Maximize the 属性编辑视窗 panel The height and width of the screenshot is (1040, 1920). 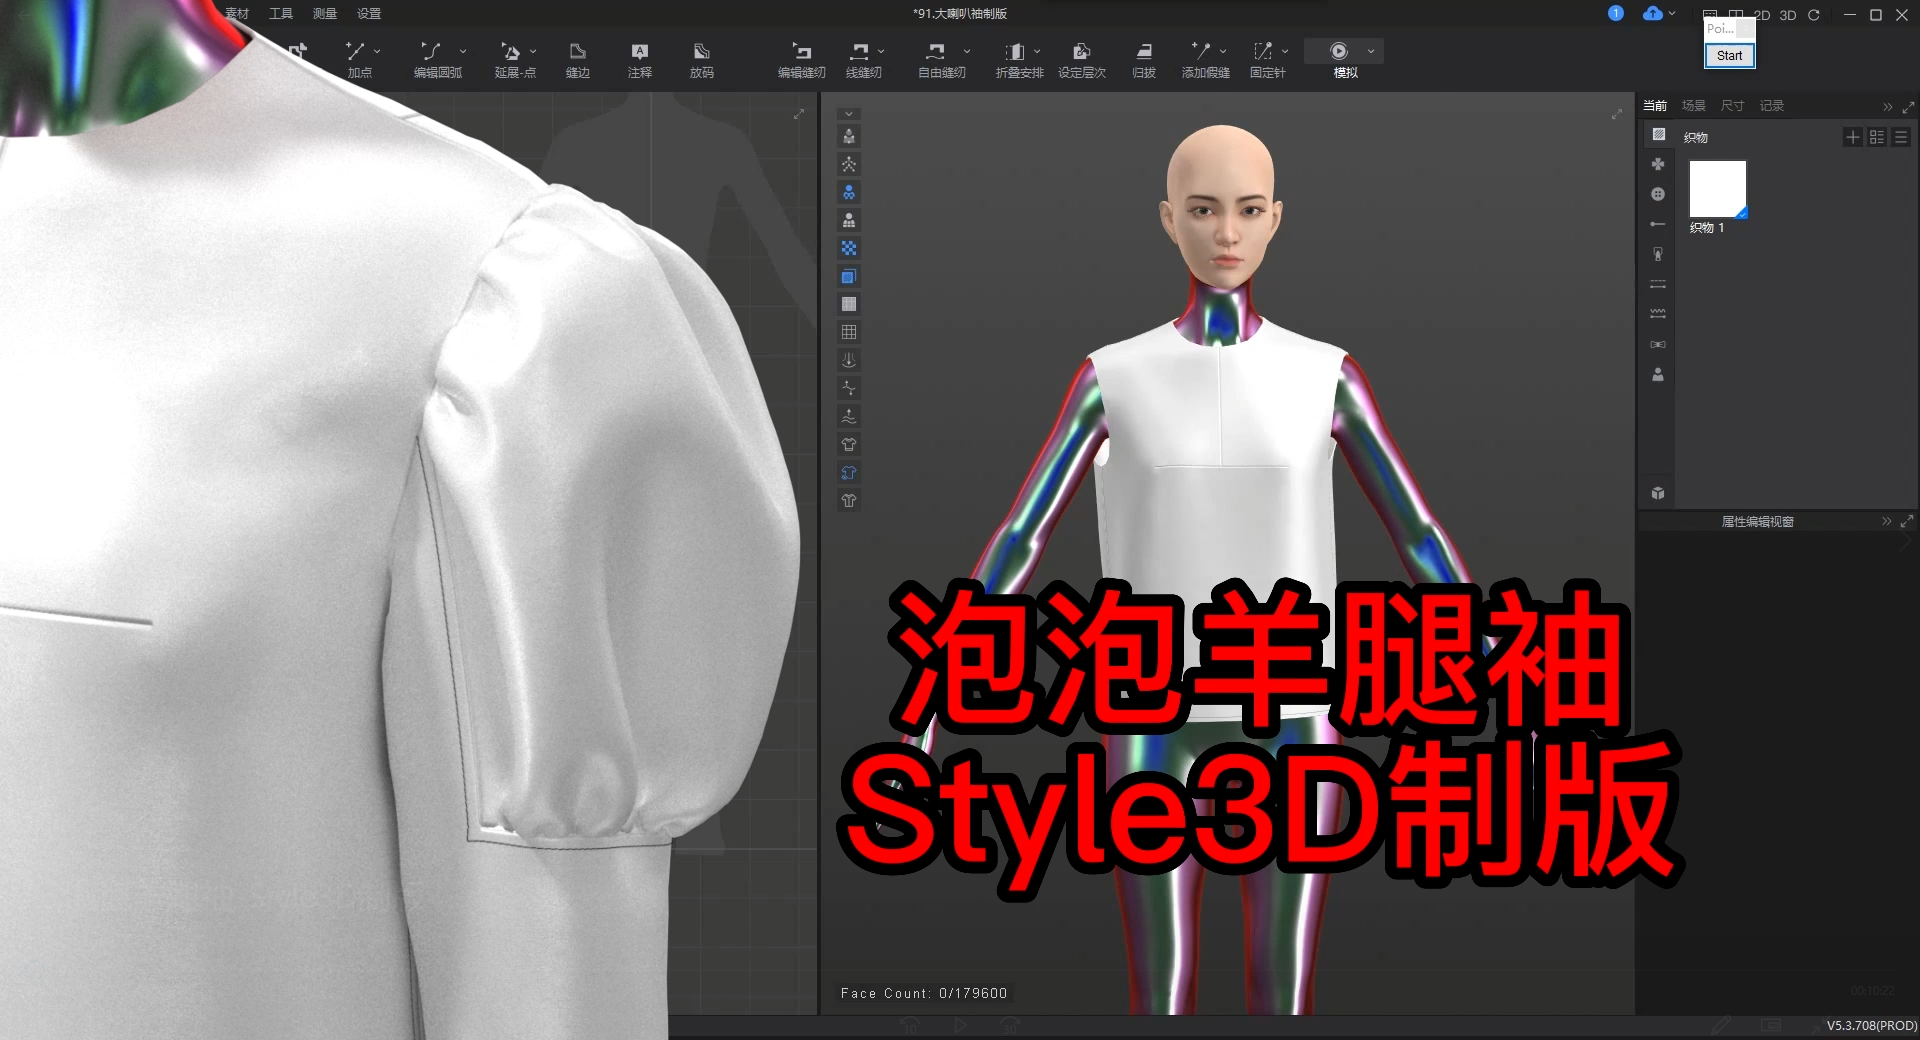point(1907,521)
